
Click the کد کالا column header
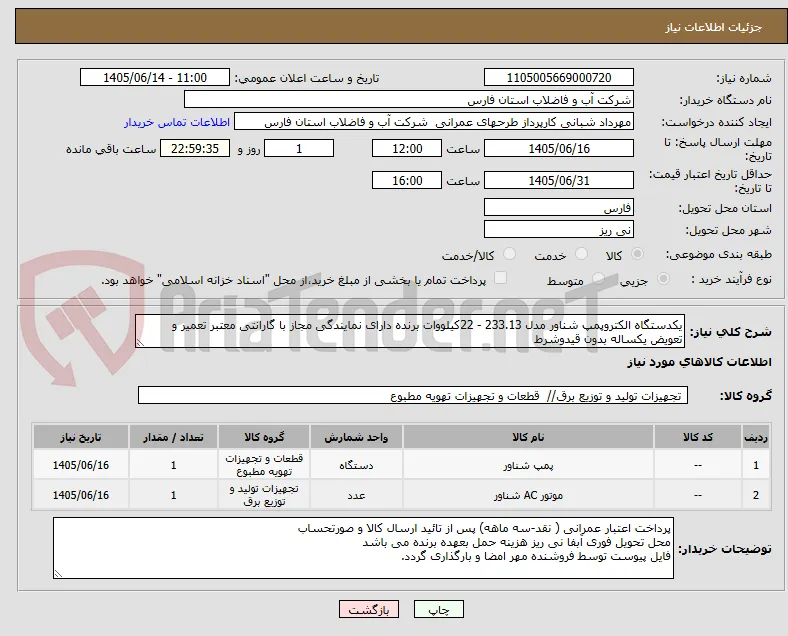pos(698,437)
